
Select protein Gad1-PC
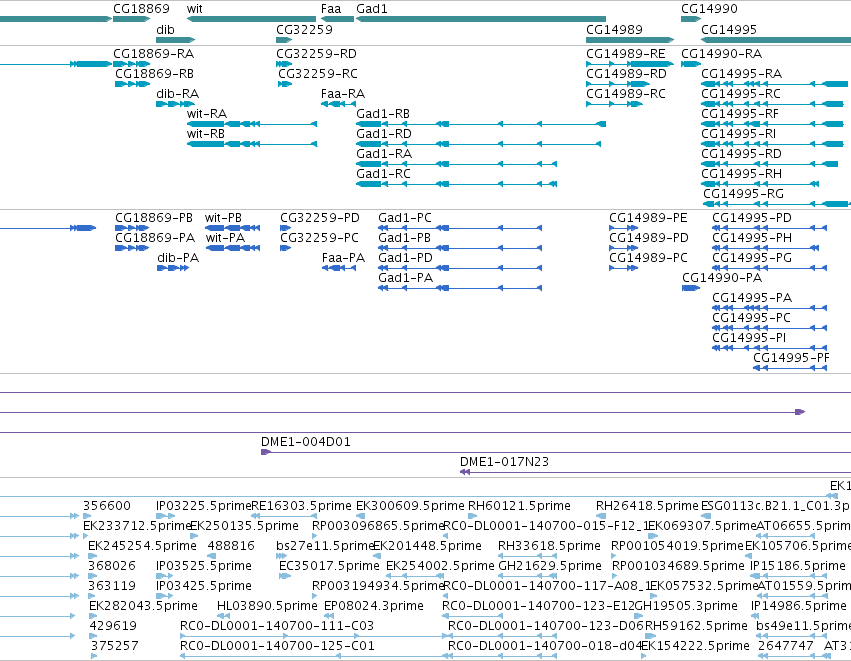(x=405, y=218)
